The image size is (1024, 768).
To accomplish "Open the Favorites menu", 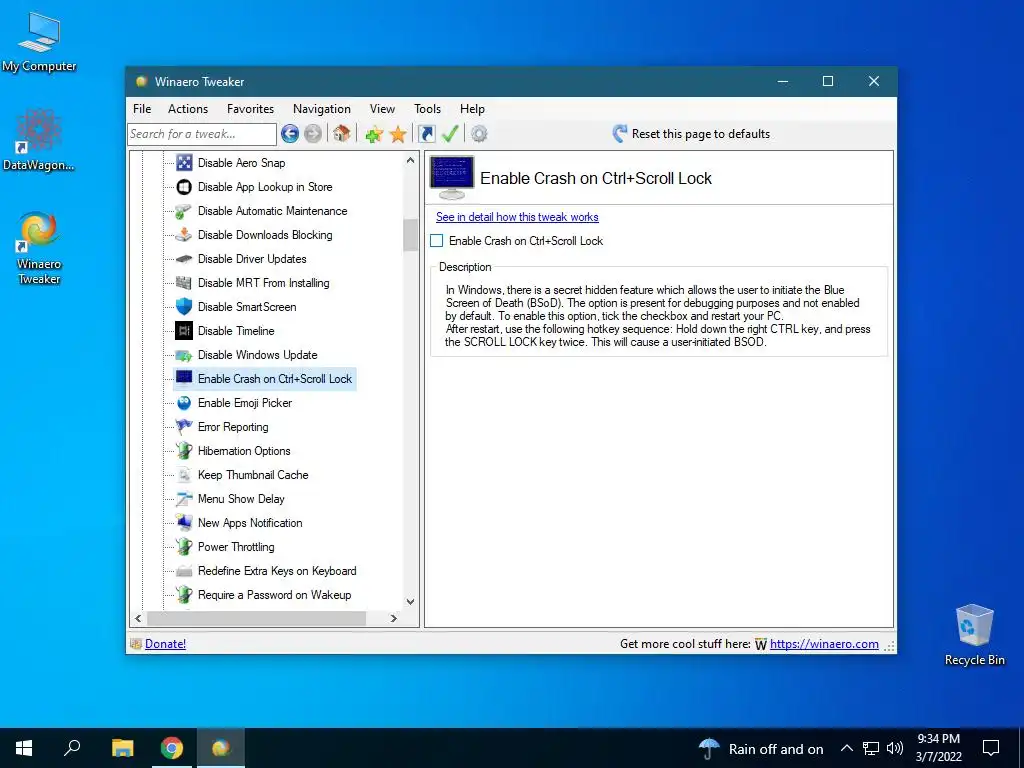I will tap(250, 109).
